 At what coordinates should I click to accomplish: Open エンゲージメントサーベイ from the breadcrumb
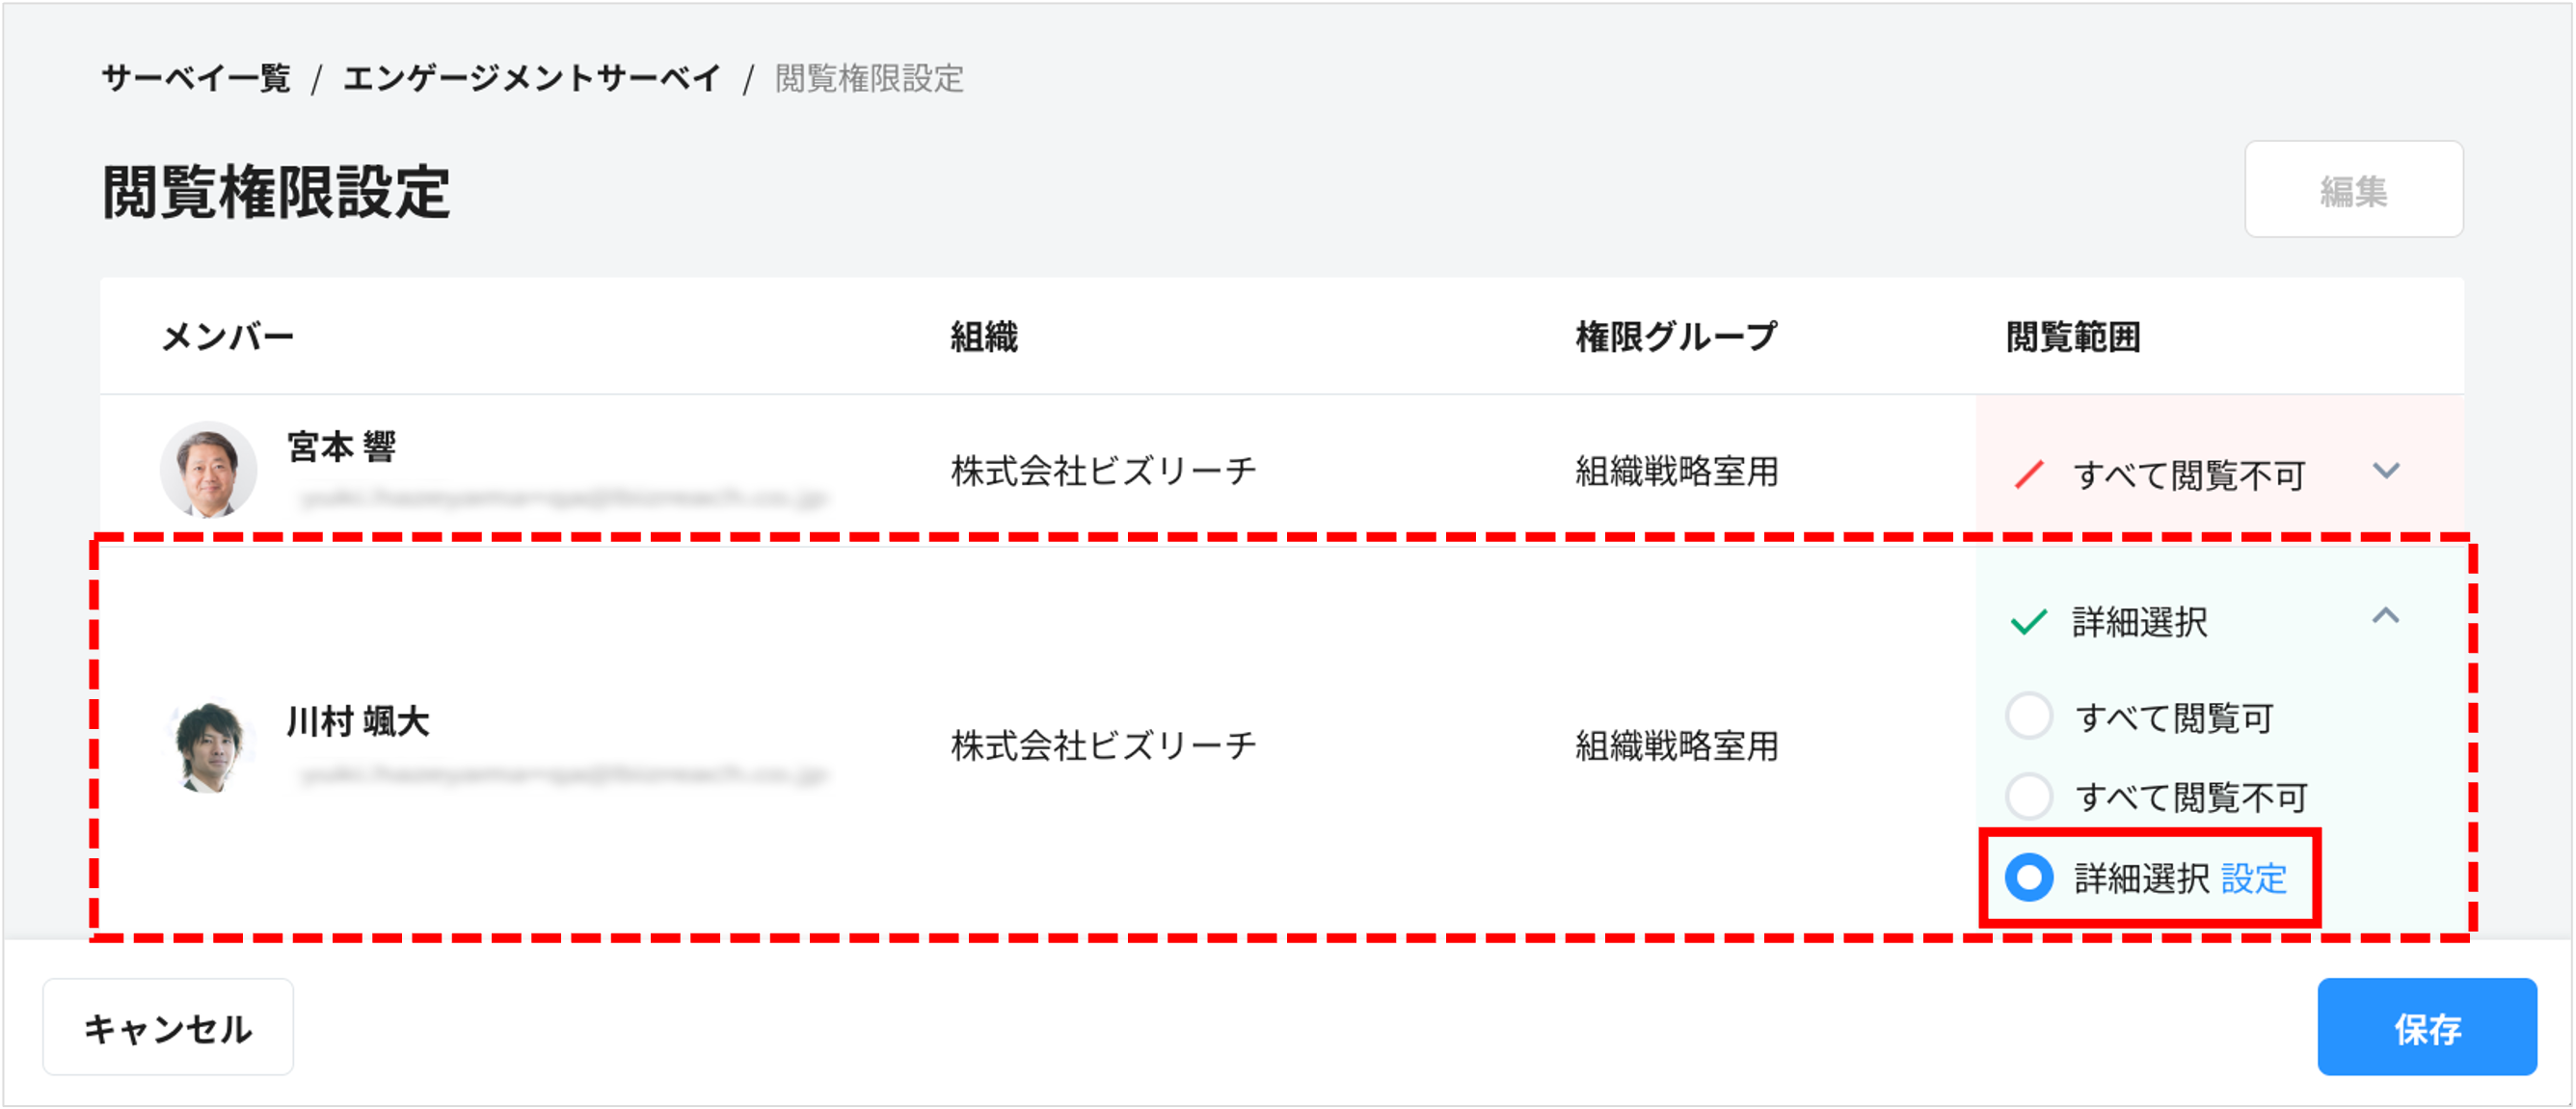click(531, 79)
